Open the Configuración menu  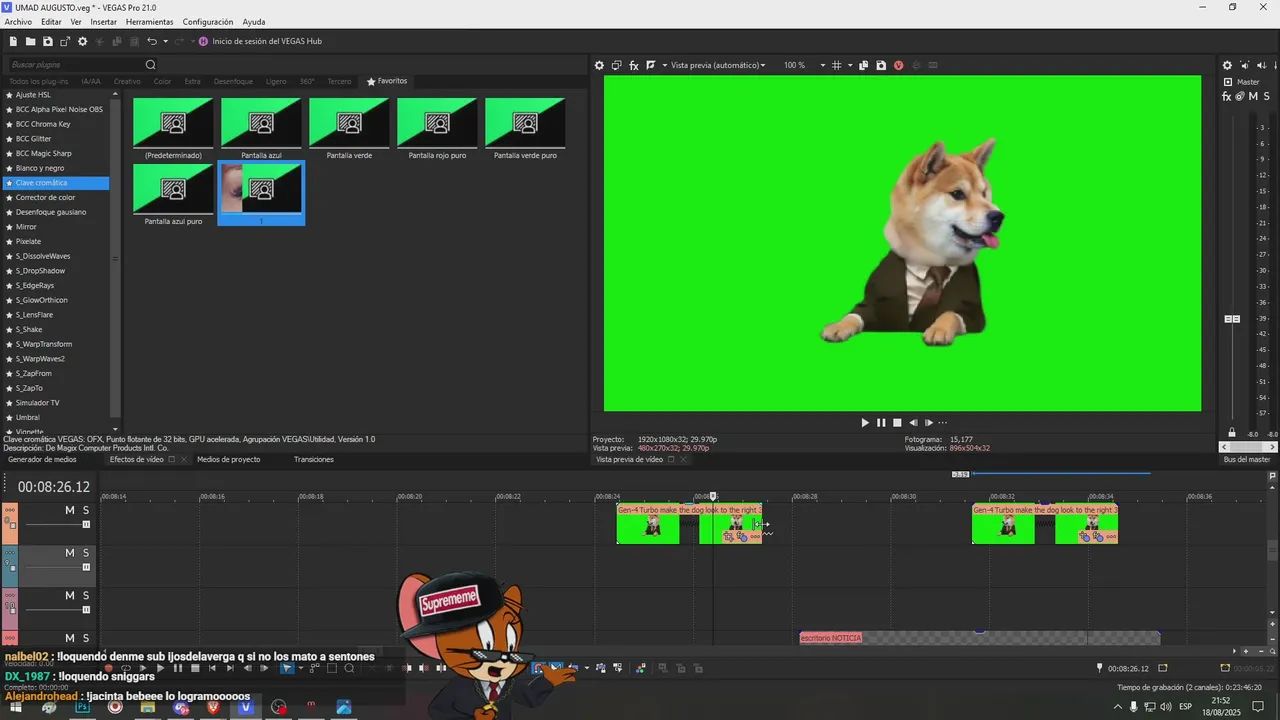pyautogui.click(x=208, y=22)
